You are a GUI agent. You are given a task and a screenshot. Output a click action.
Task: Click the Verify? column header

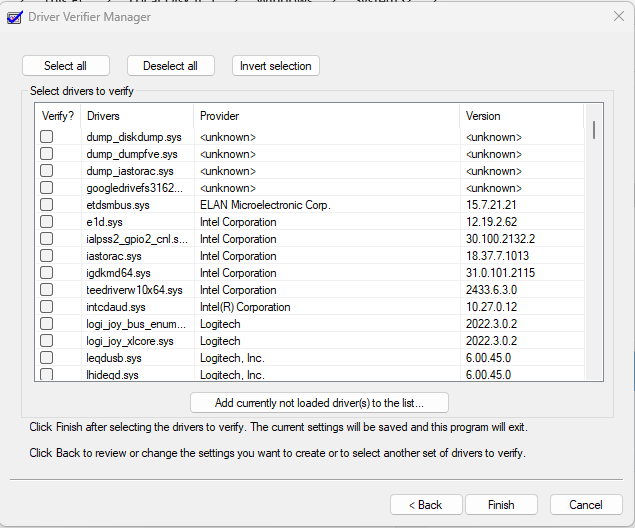pyautogui.click(x=58, y=116)
